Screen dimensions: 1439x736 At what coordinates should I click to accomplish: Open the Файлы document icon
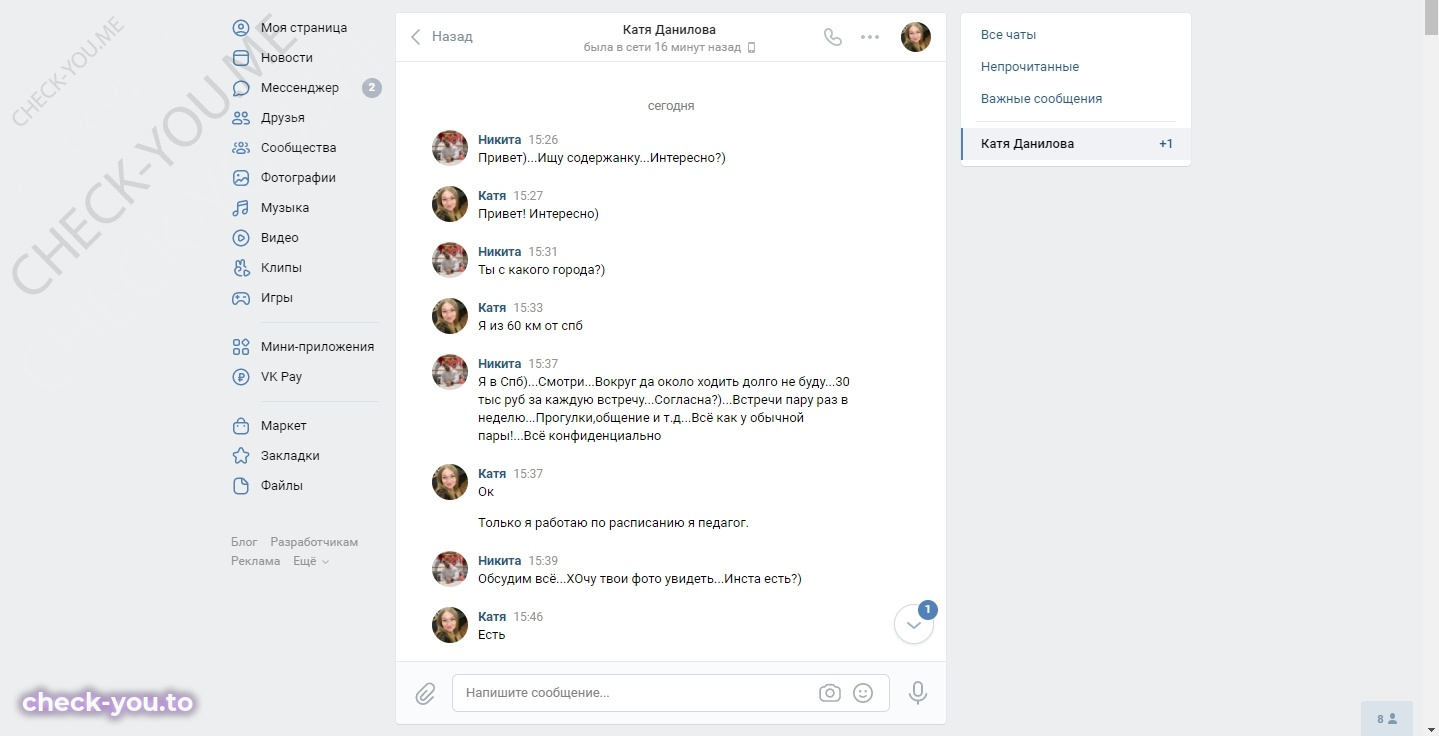click(x=241, y=486)
